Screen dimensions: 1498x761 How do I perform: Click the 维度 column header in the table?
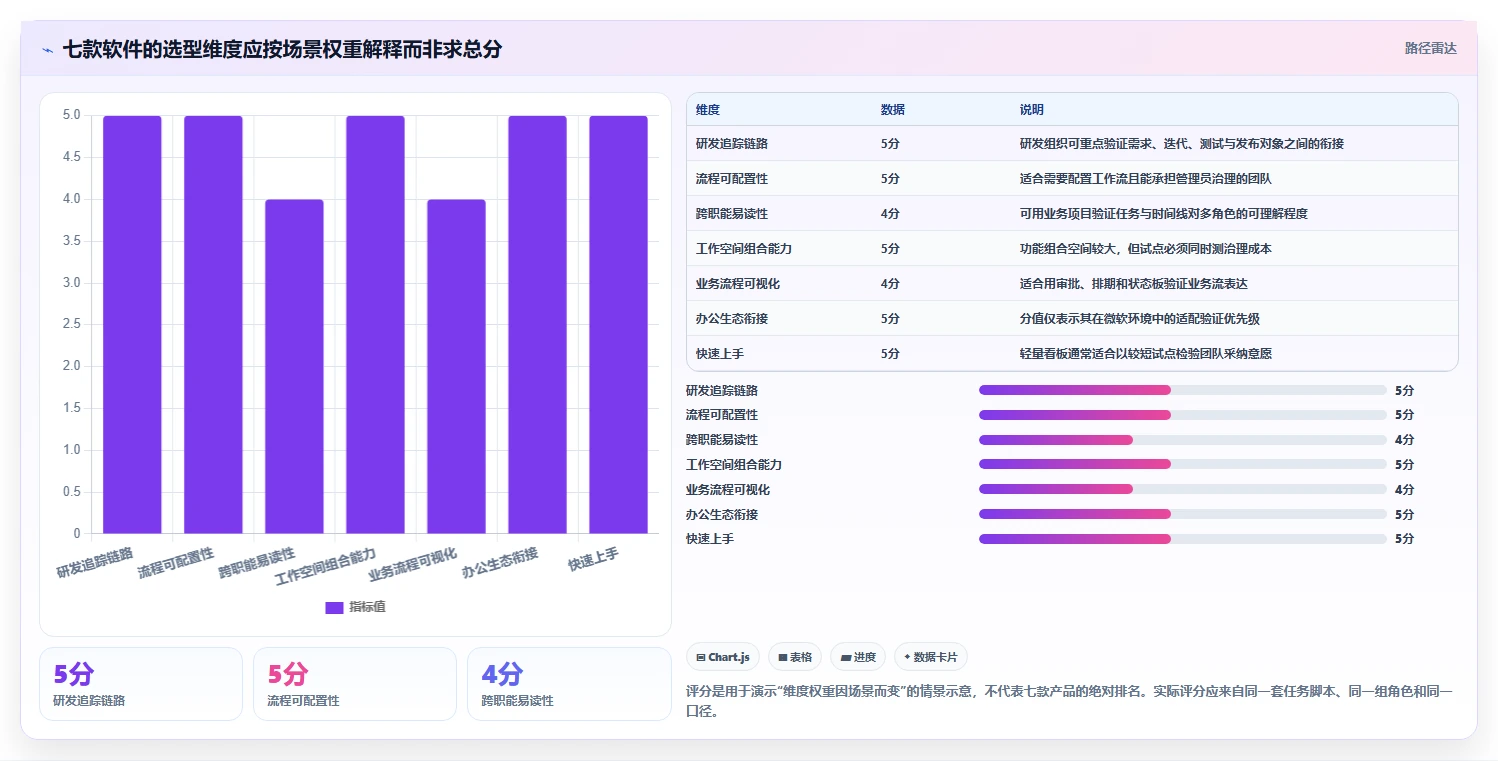708,109
